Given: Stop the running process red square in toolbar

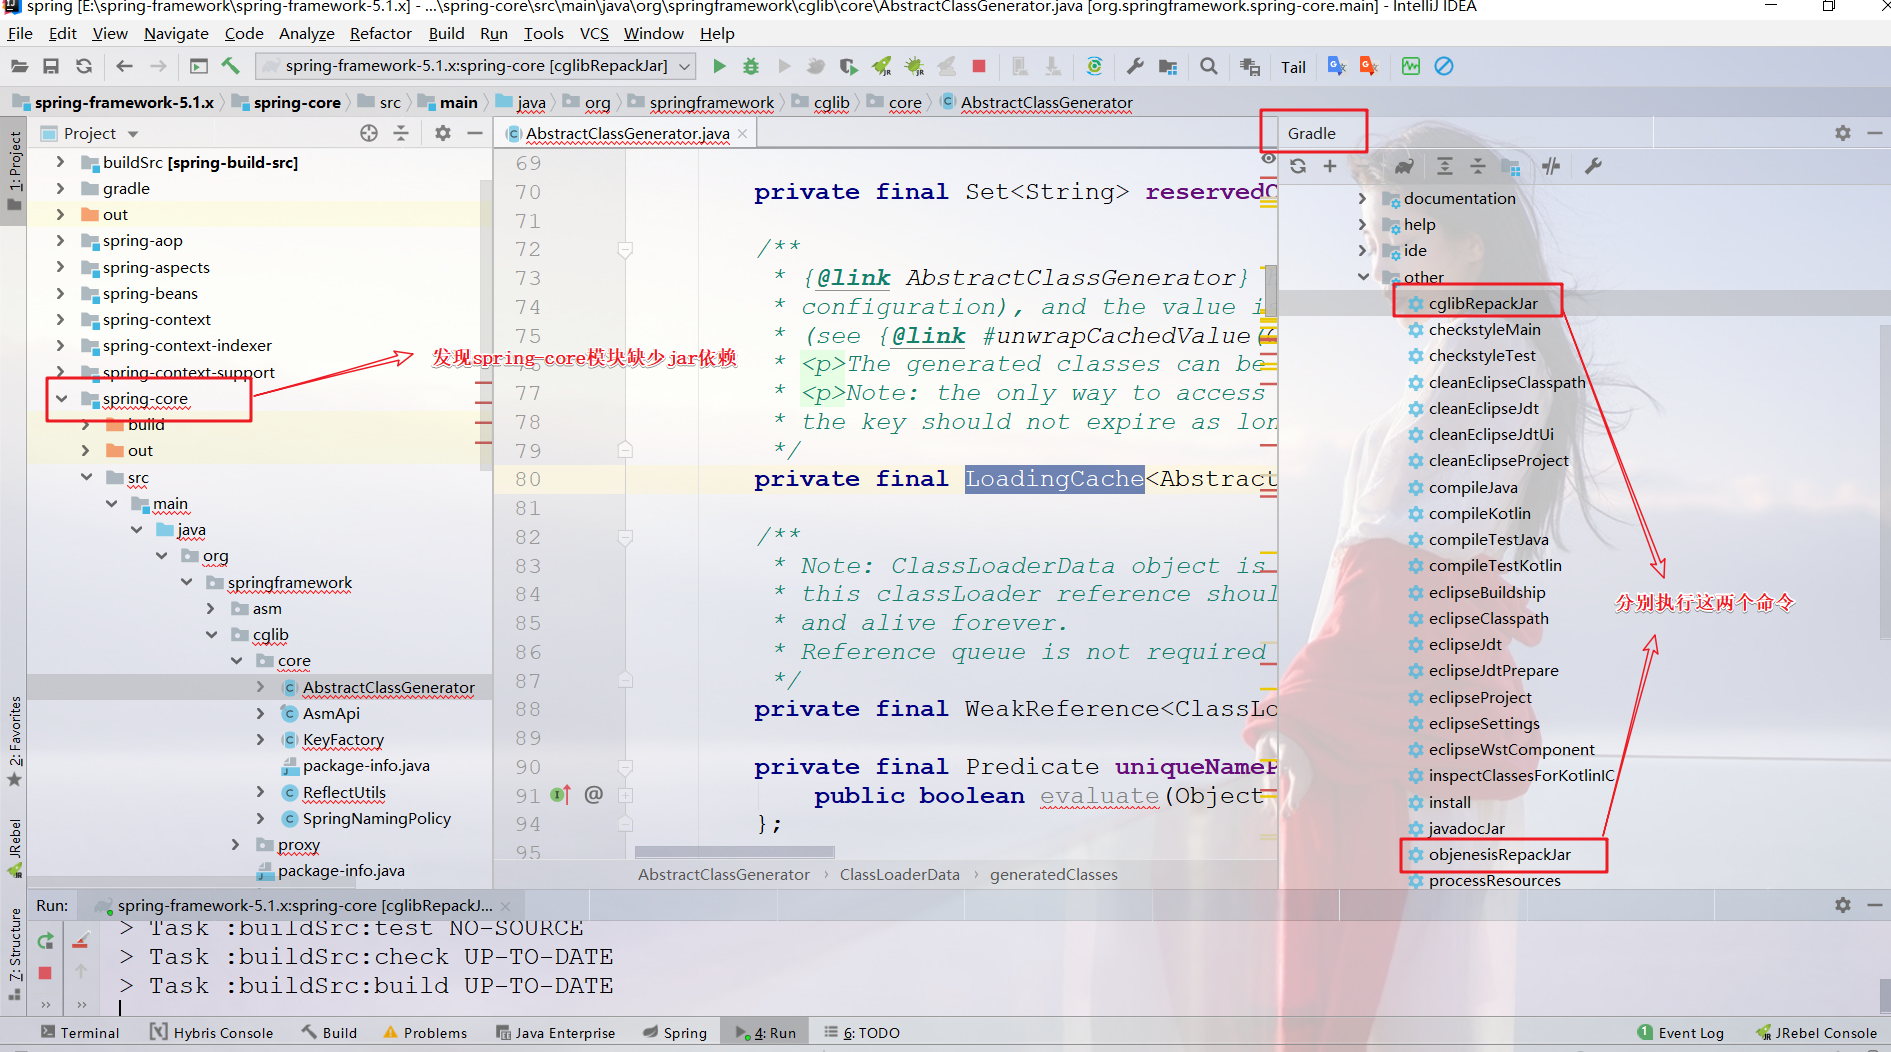Looking at the screenshot, I should pos(979,66).
